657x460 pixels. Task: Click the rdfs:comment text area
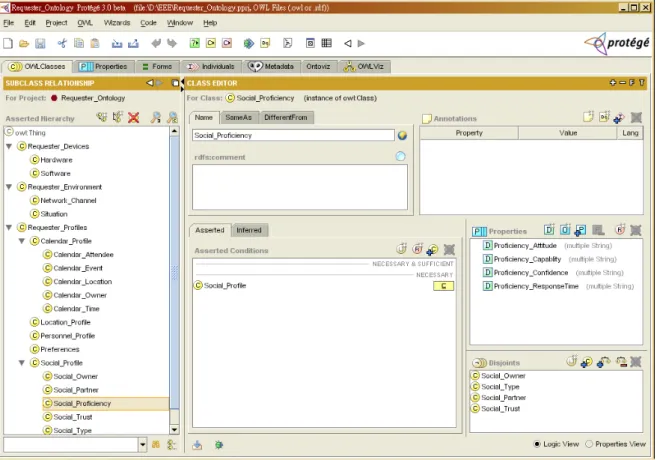click(x=300, y=187)
